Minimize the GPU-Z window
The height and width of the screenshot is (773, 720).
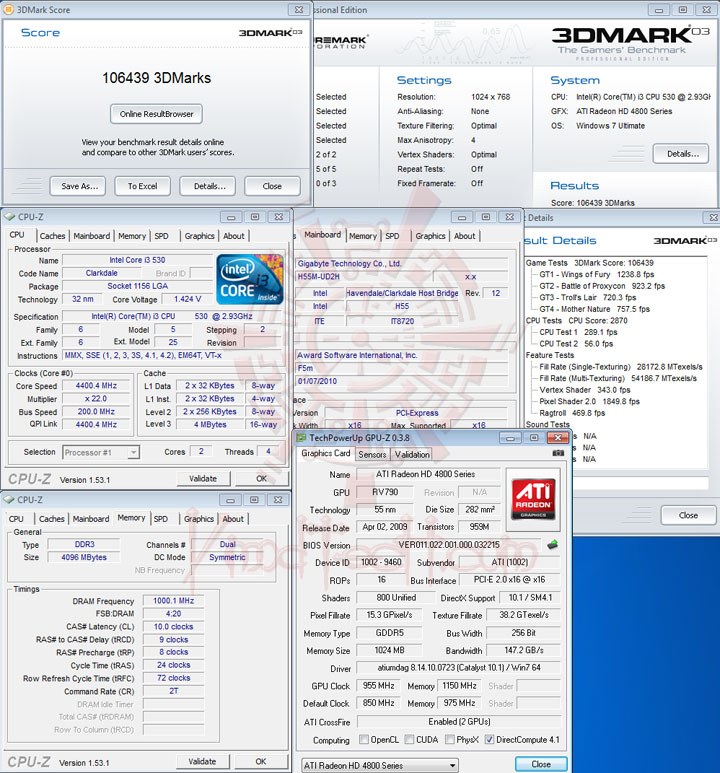point(510,438)
